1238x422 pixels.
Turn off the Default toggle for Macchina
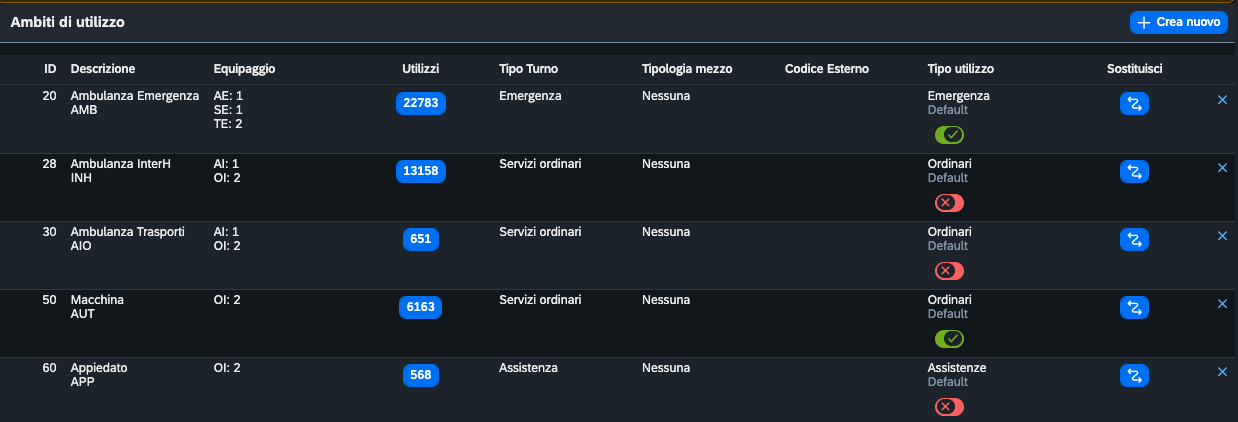coord(949,338)
